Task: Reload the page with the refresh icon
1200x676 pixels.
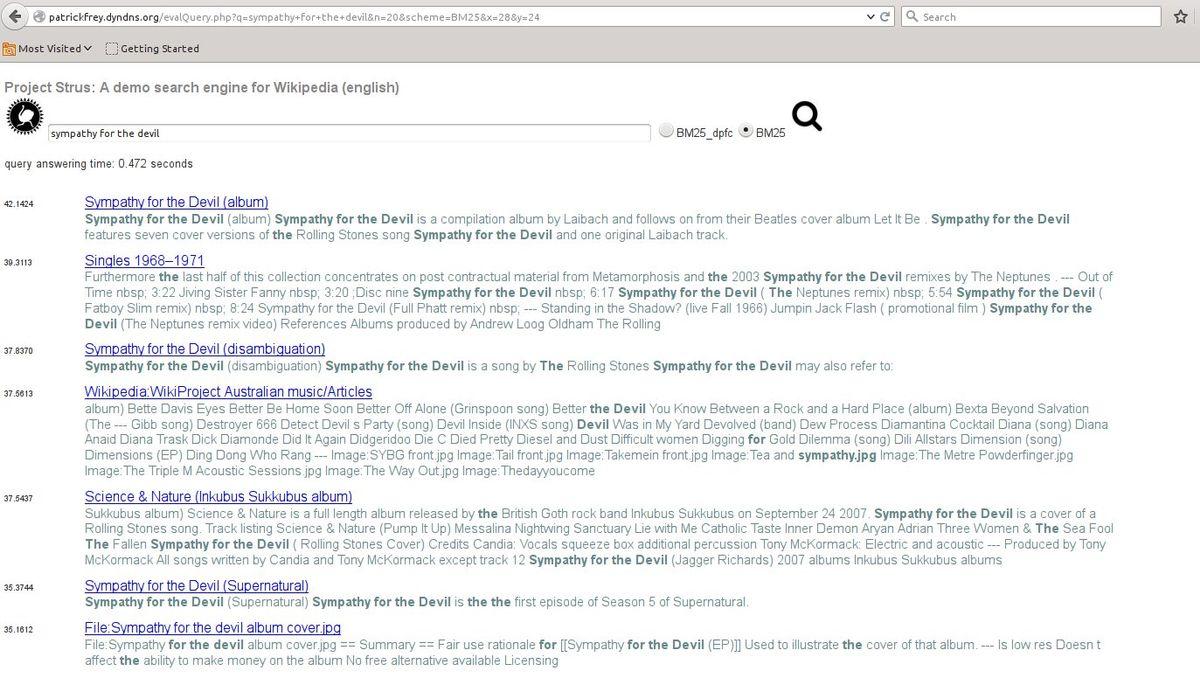Action: [x=885, y=17]
